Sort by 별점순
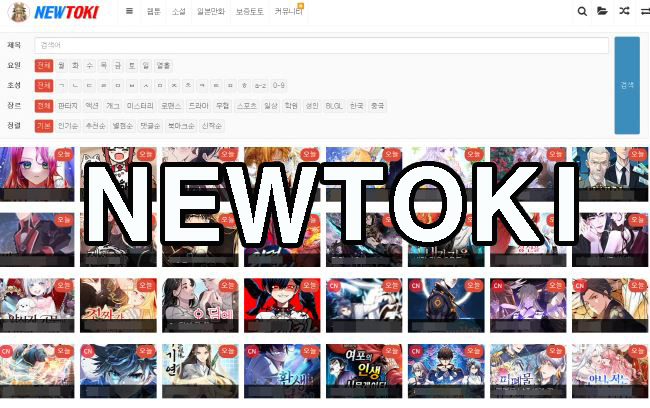Viewport: 650px width, 408px height. [x=123, y=126]
